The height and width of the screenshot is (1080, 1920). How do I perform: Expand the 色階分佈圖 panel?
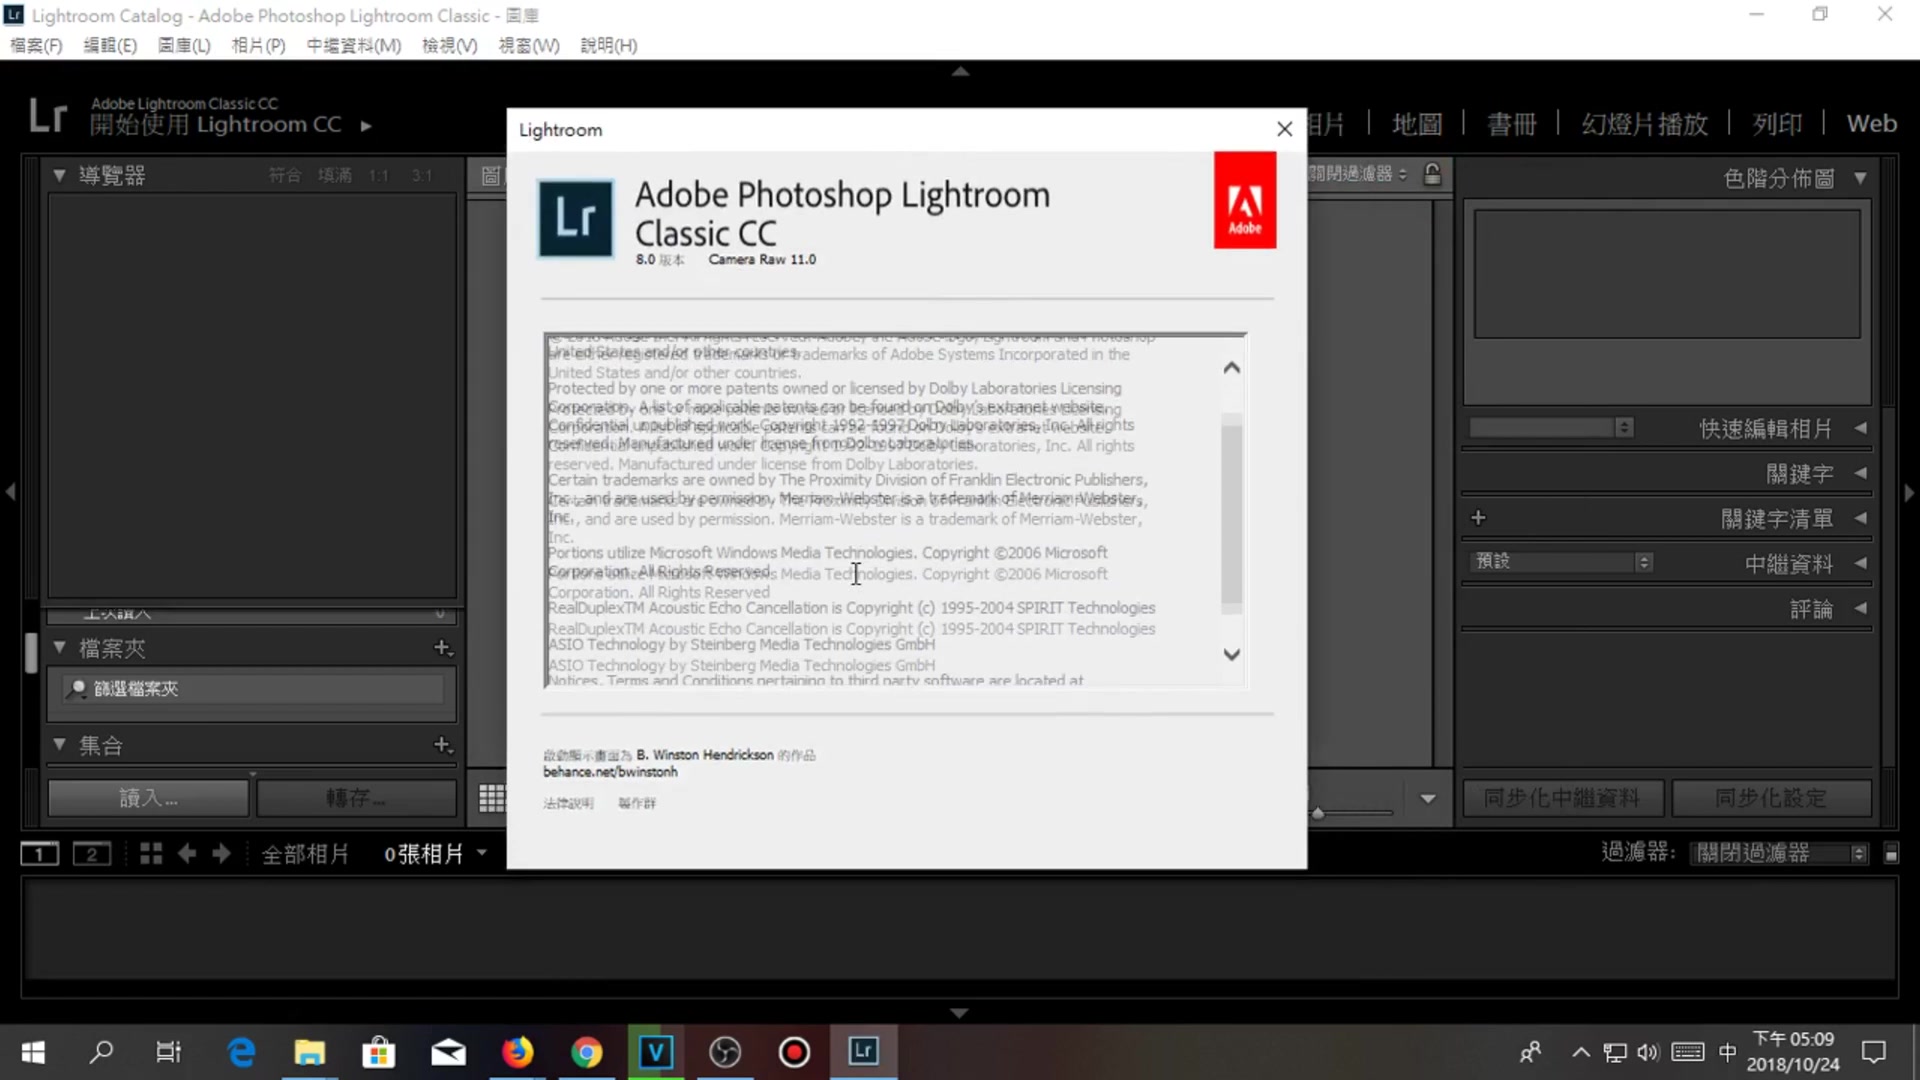coord(1861,177)
